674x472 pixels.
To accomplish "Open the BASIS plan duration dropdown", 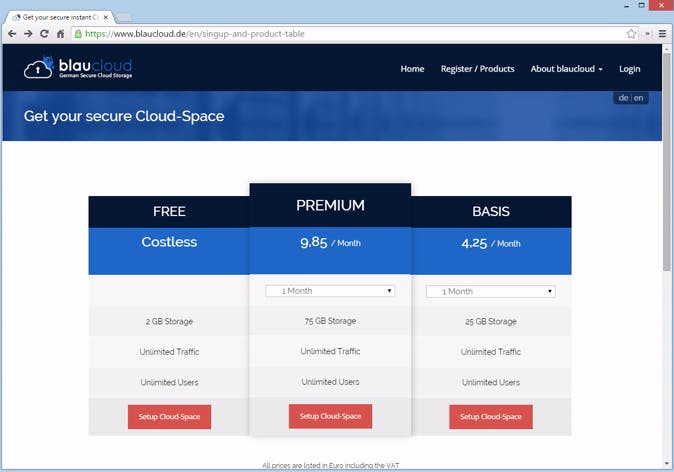I will pos(490,291).
